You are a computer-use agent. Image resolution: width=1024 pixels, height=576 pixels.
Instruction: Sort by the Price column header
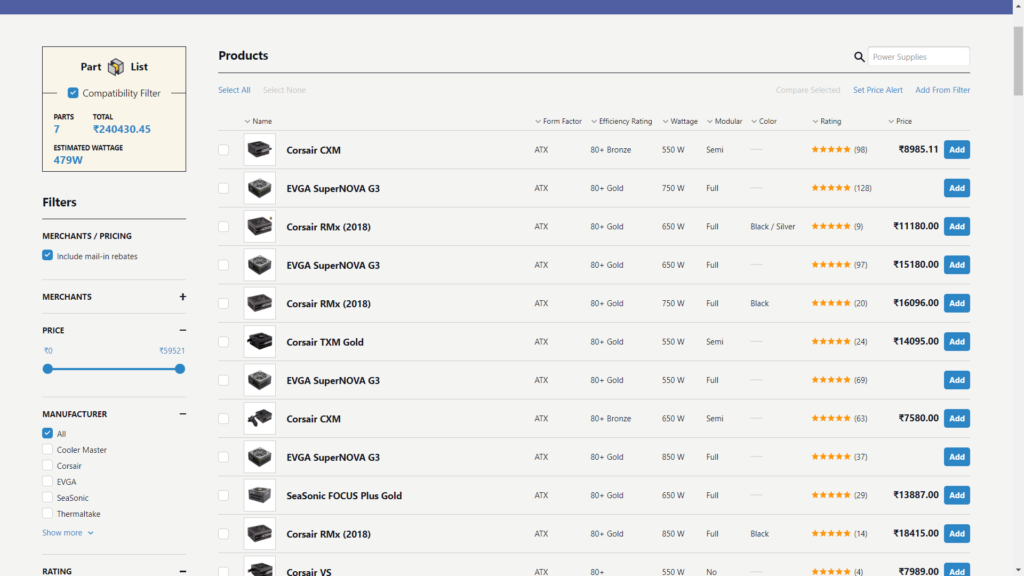(900, 121)
